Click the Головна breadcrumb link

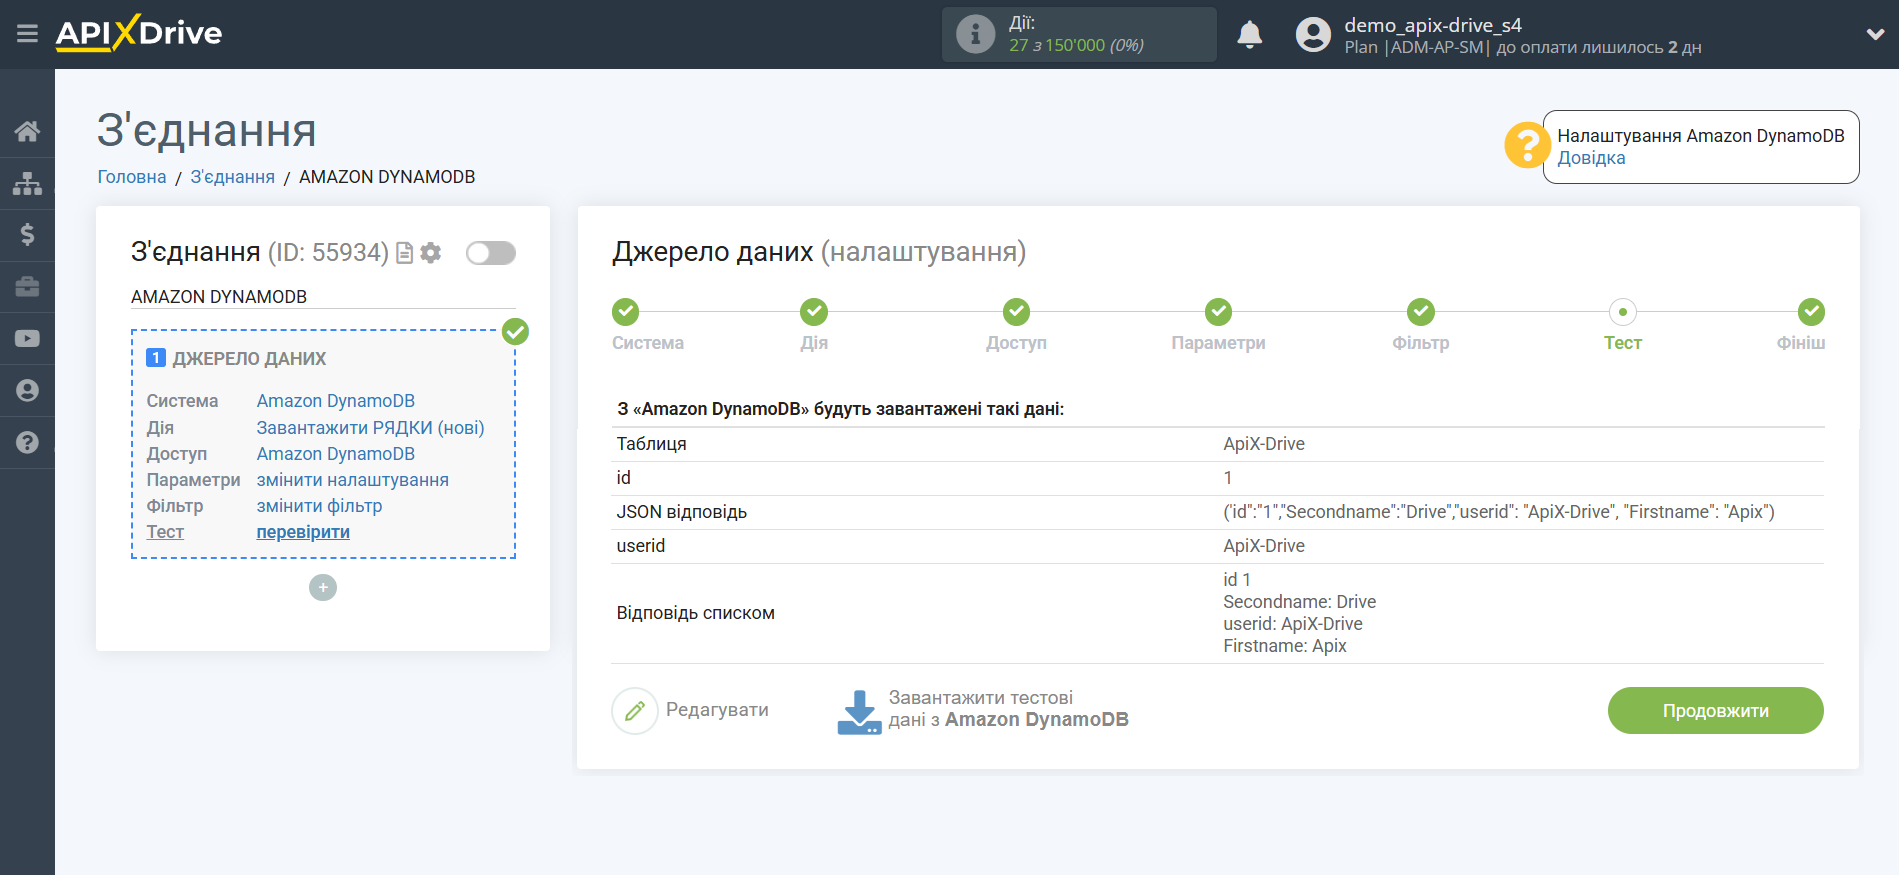coord(132,177)
